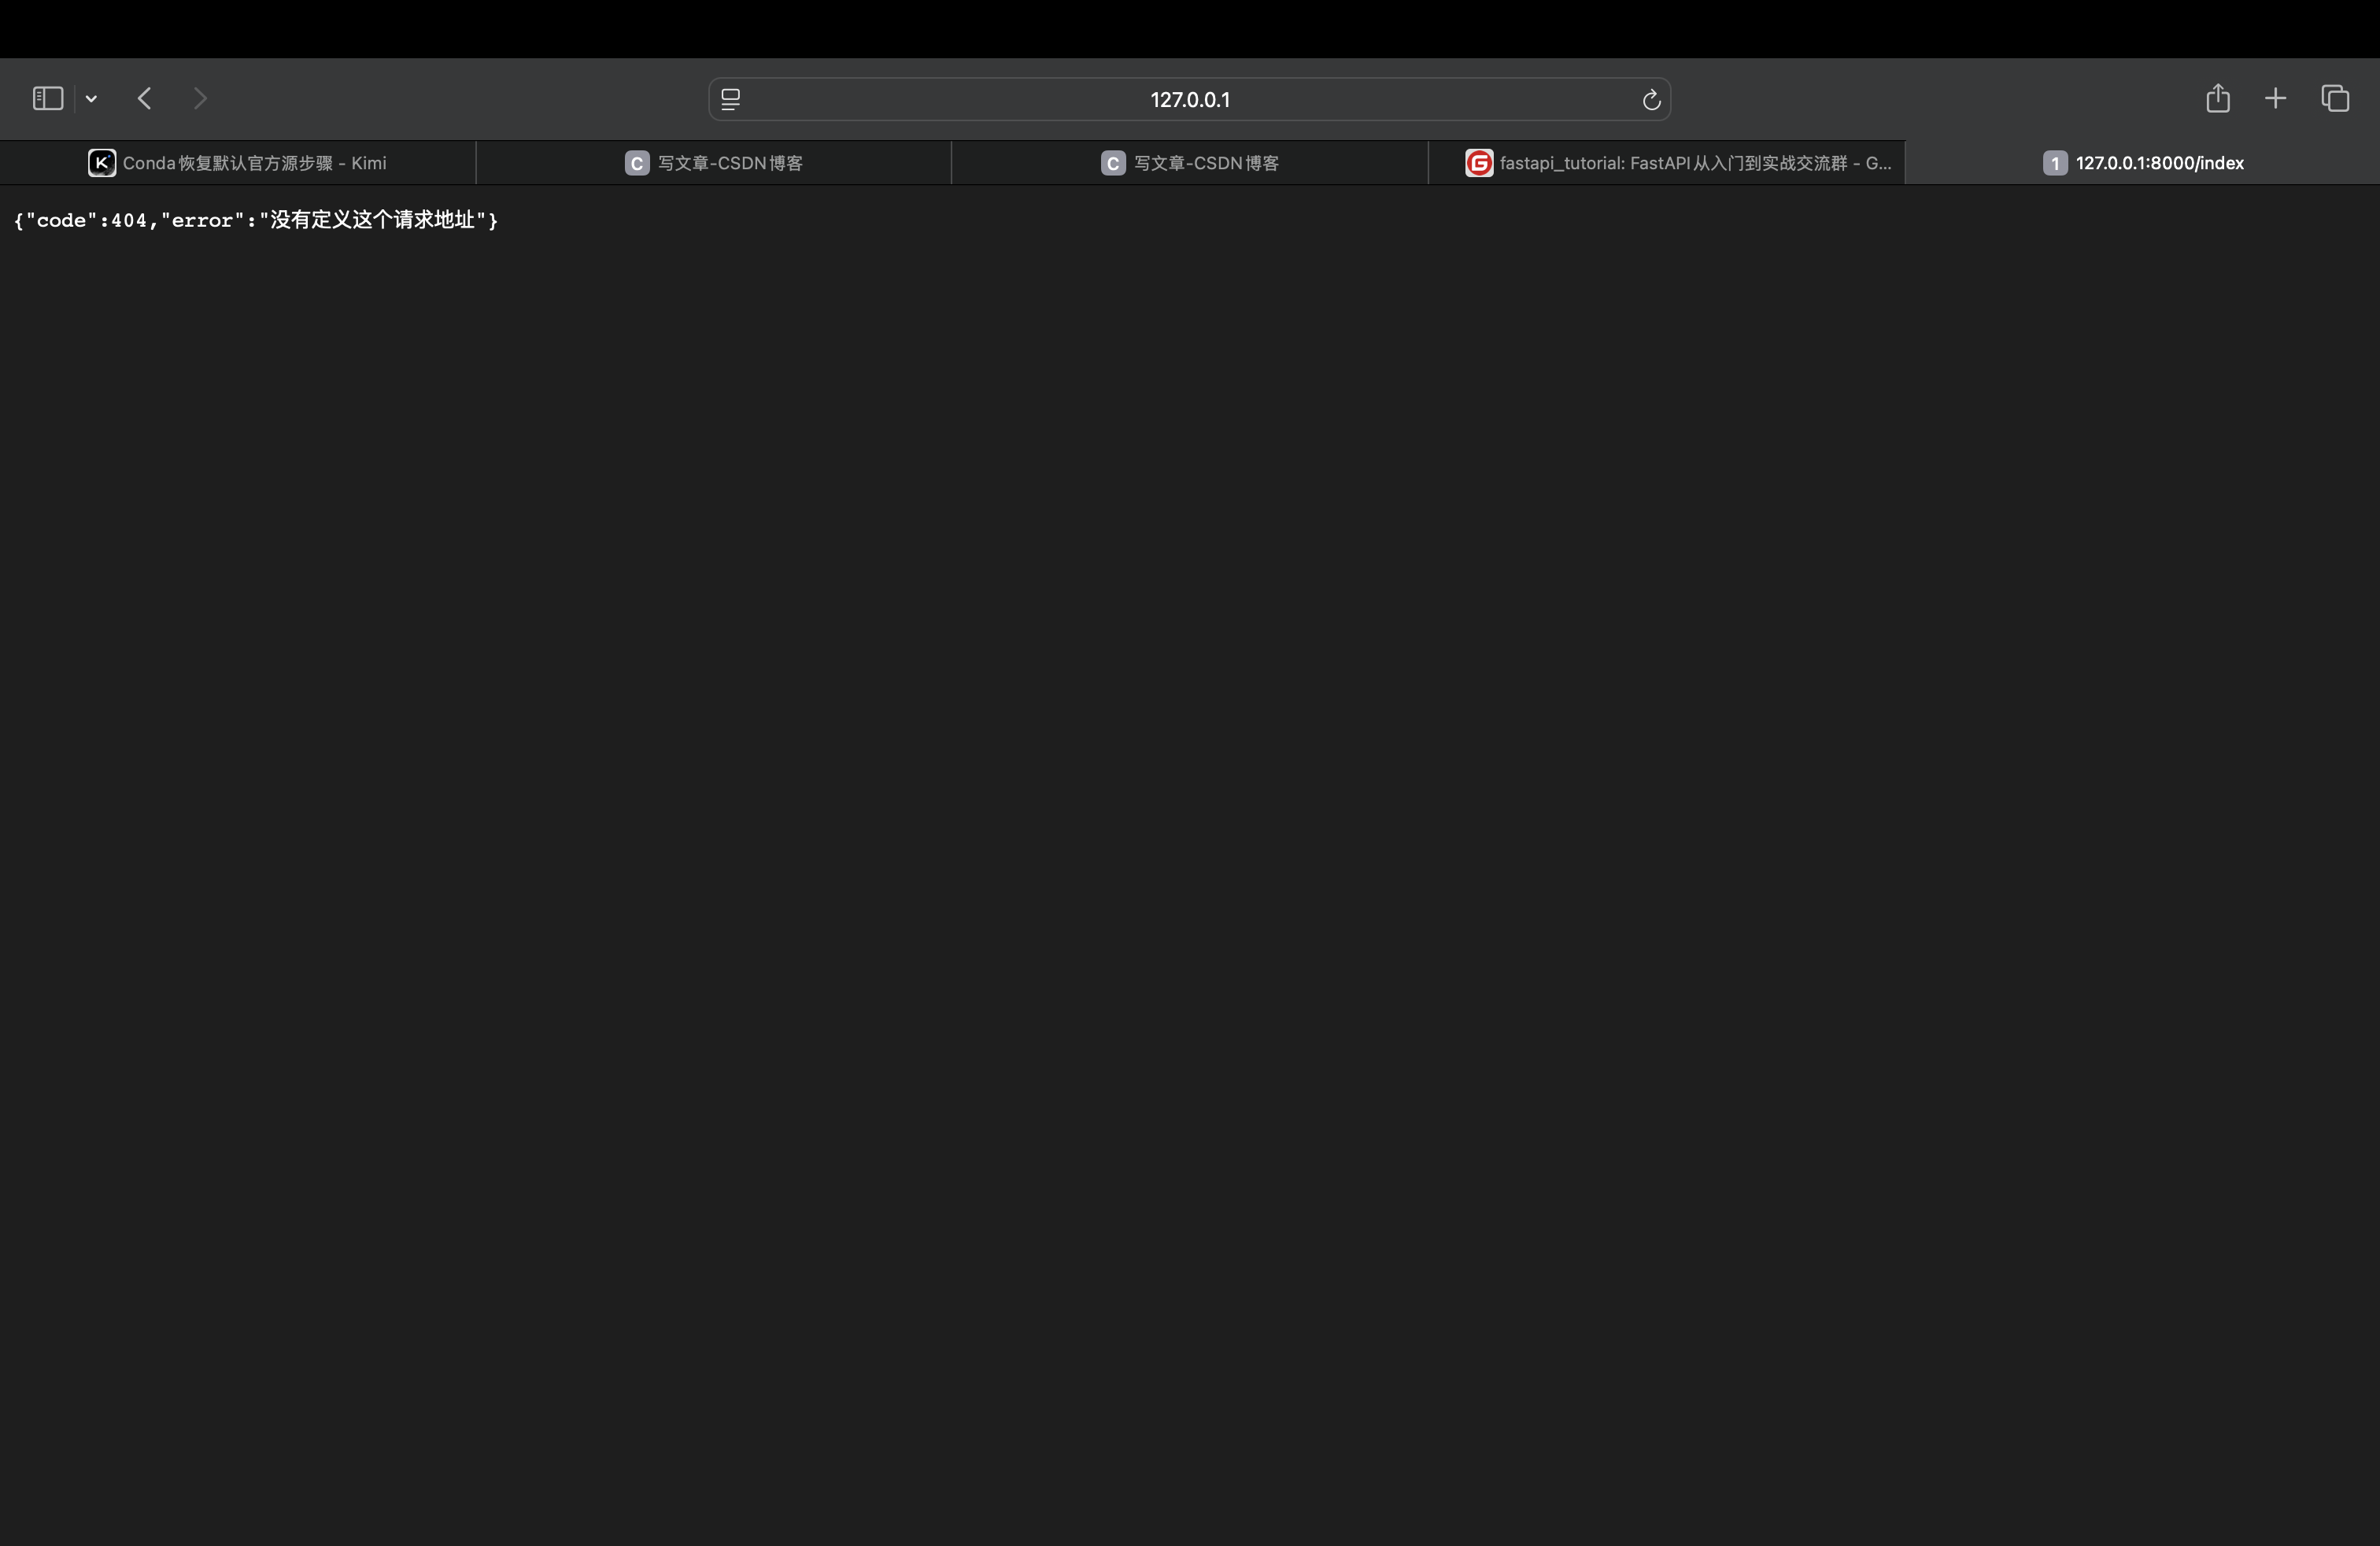This screenshot has width=2380, height=1546.
Task: Reload the current page
Action: (x=1651, y=100)
